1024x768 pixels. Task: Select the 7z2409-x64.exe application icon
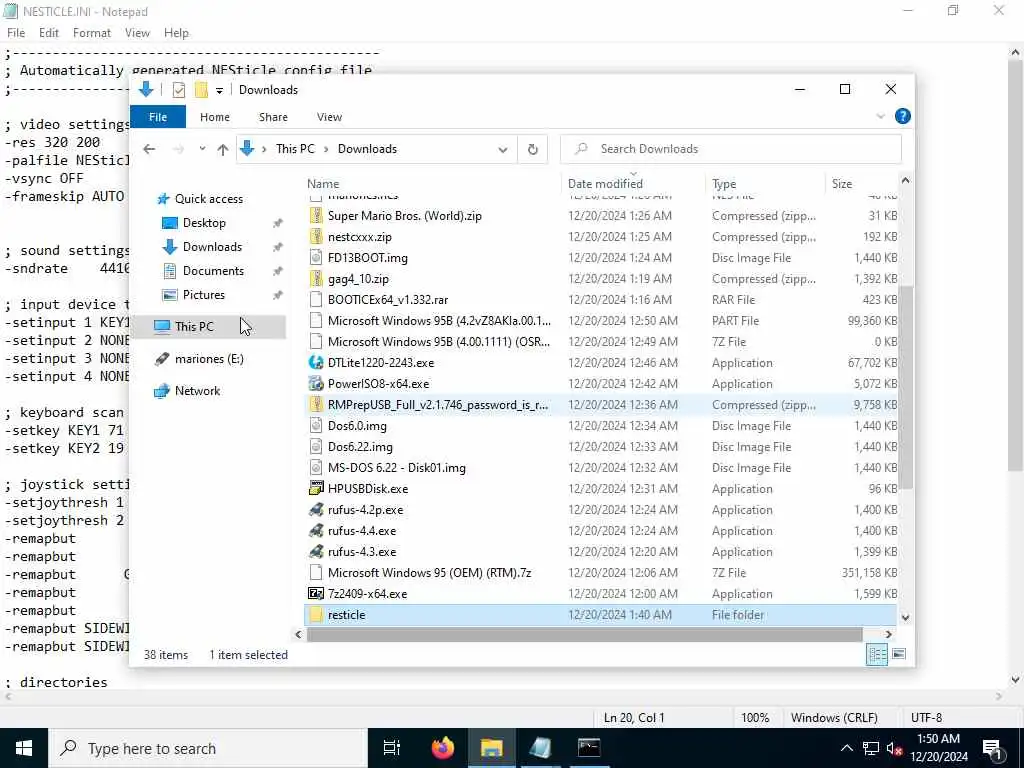click(x=316, y=594)
